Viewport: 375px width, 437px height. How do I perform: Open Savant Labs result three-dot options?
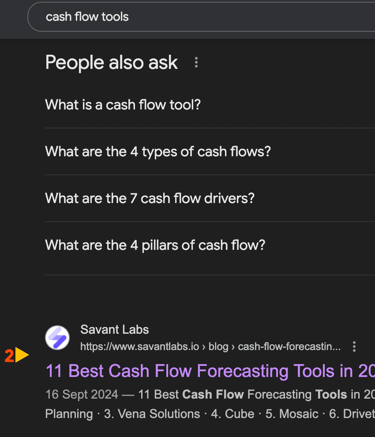[354, 347]
